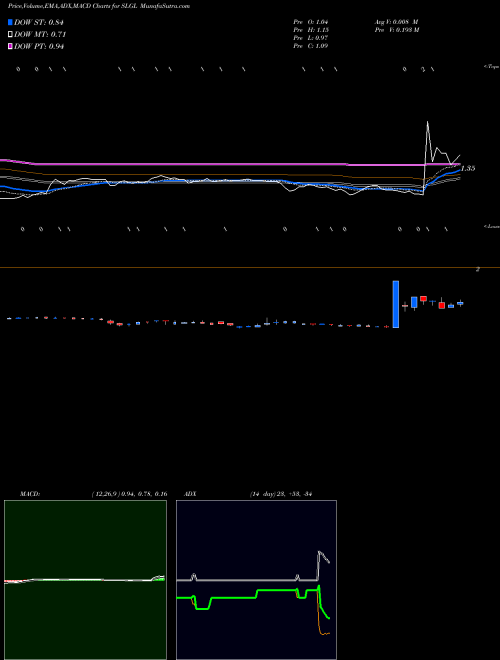Click the tall blue candle in lower chart
Viewport: 500px width, 660px height.
[x=396, y=304]
